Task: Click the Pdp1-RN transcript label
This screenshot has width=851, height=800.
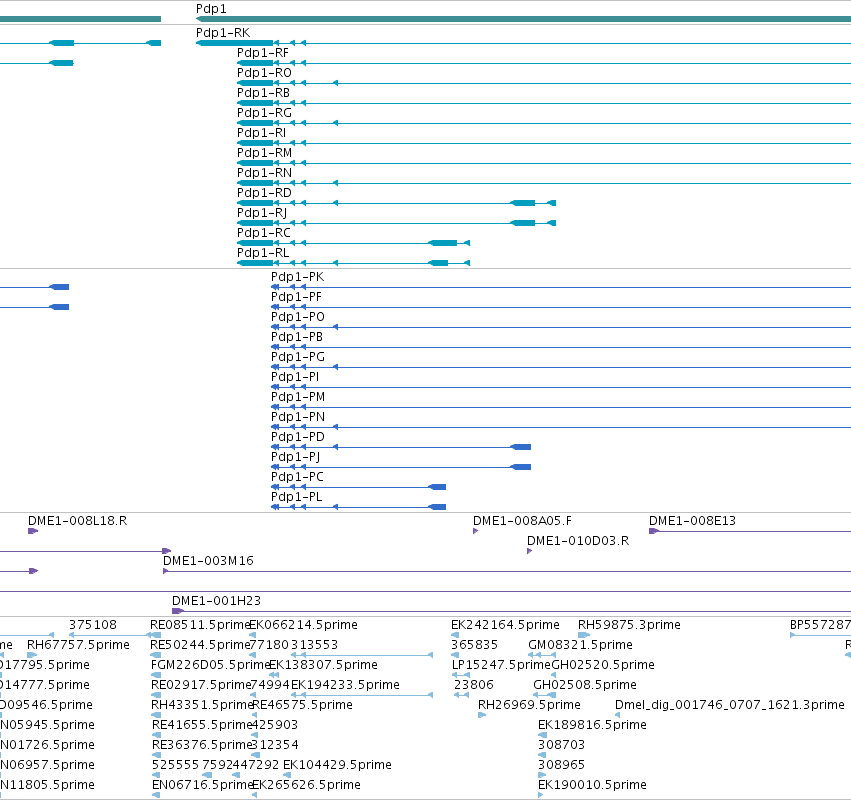Action: point(264,173)
